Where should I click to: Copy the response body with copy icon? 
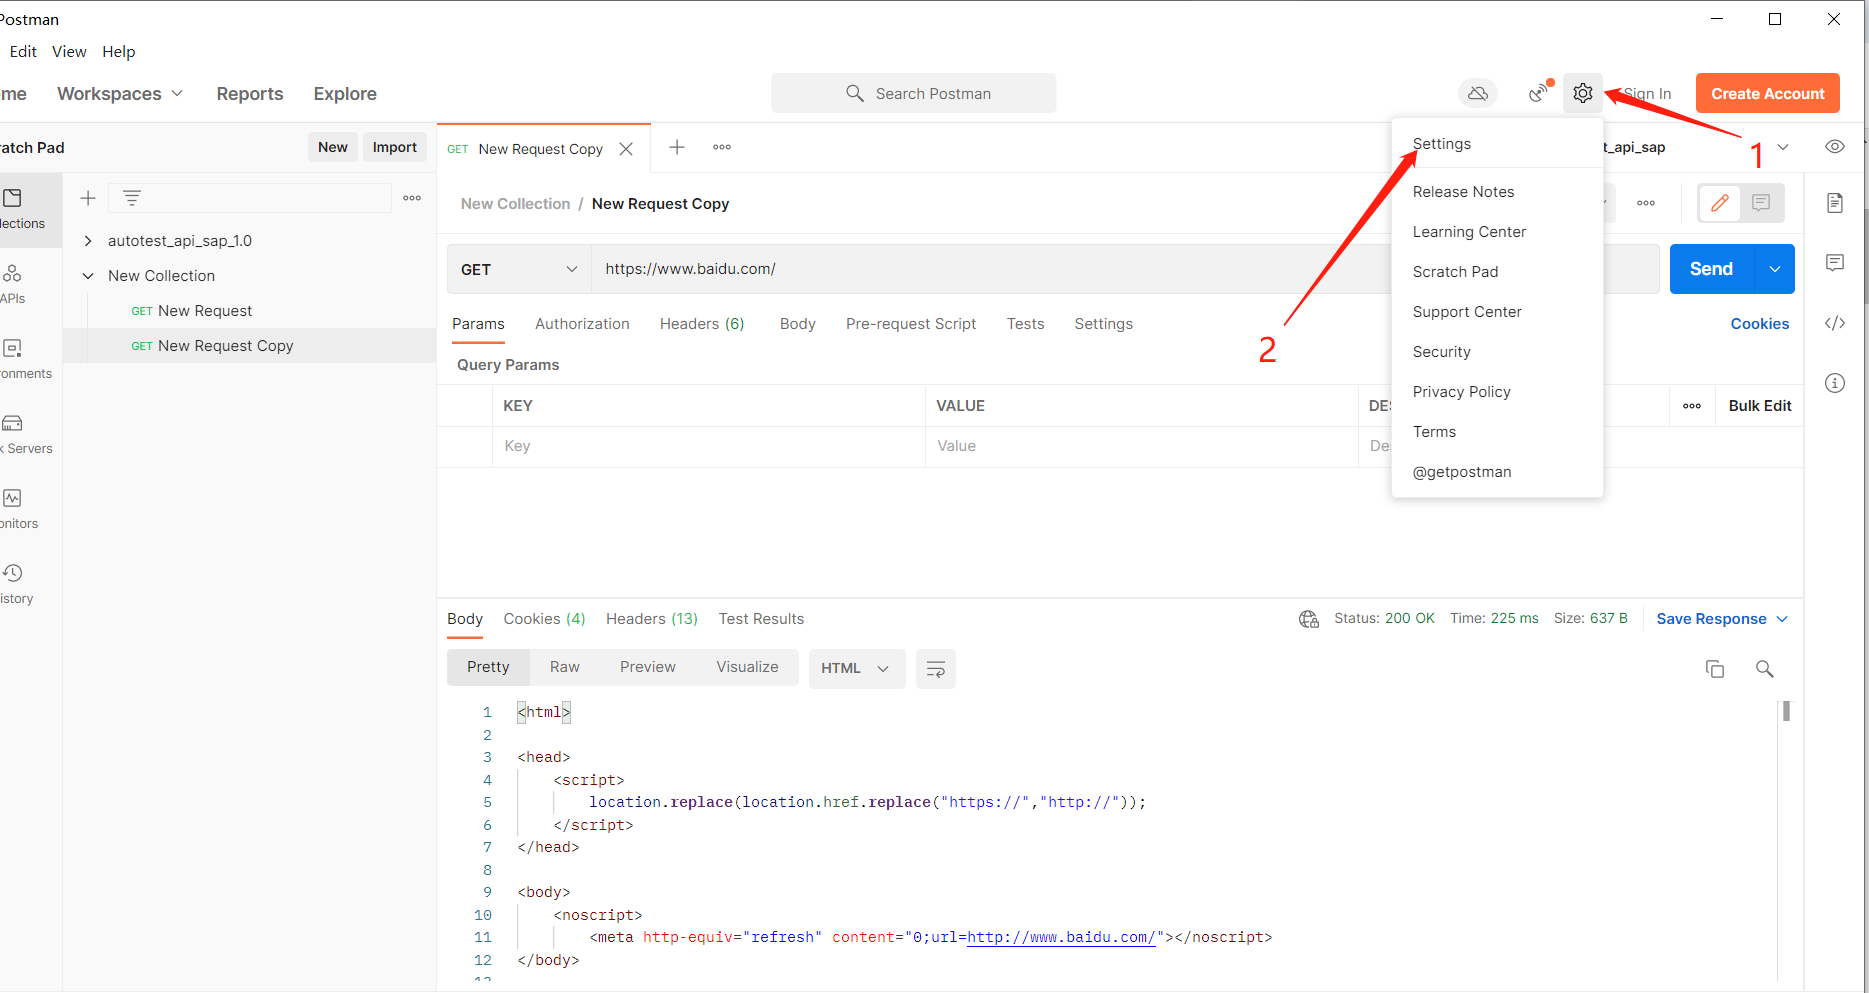pos(1714,669)
